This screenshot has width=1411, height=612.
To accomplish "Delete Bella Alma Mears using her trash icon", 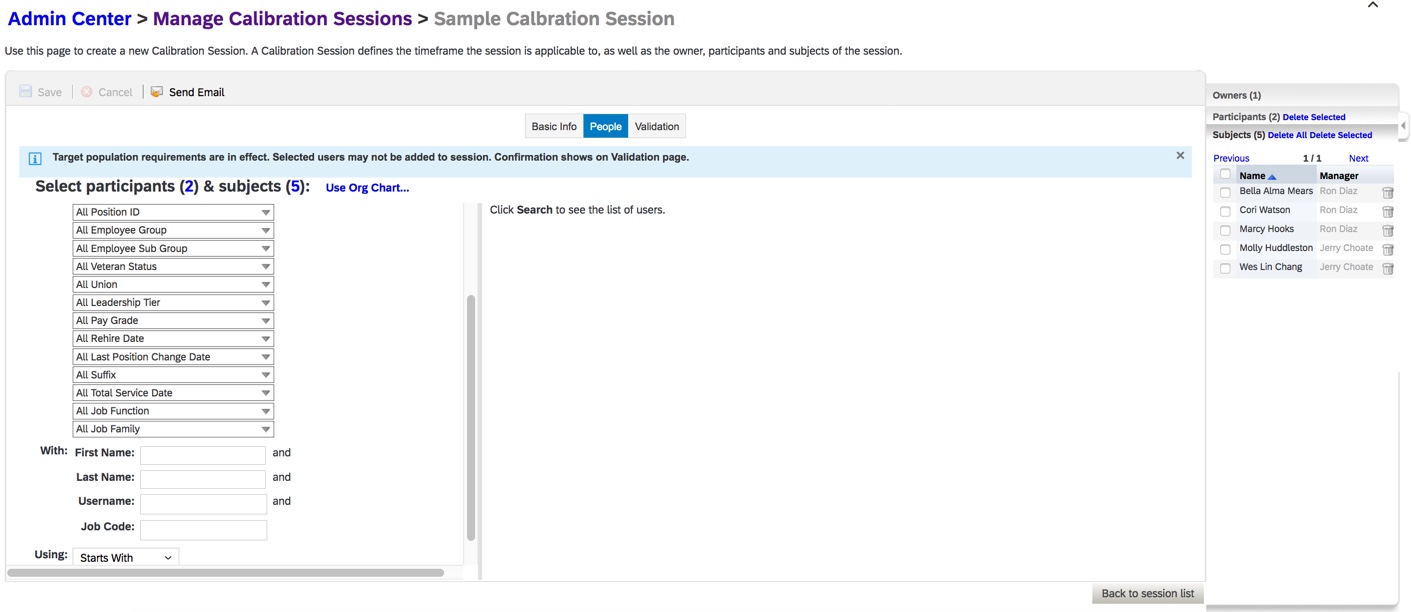I will [1388, 191].
